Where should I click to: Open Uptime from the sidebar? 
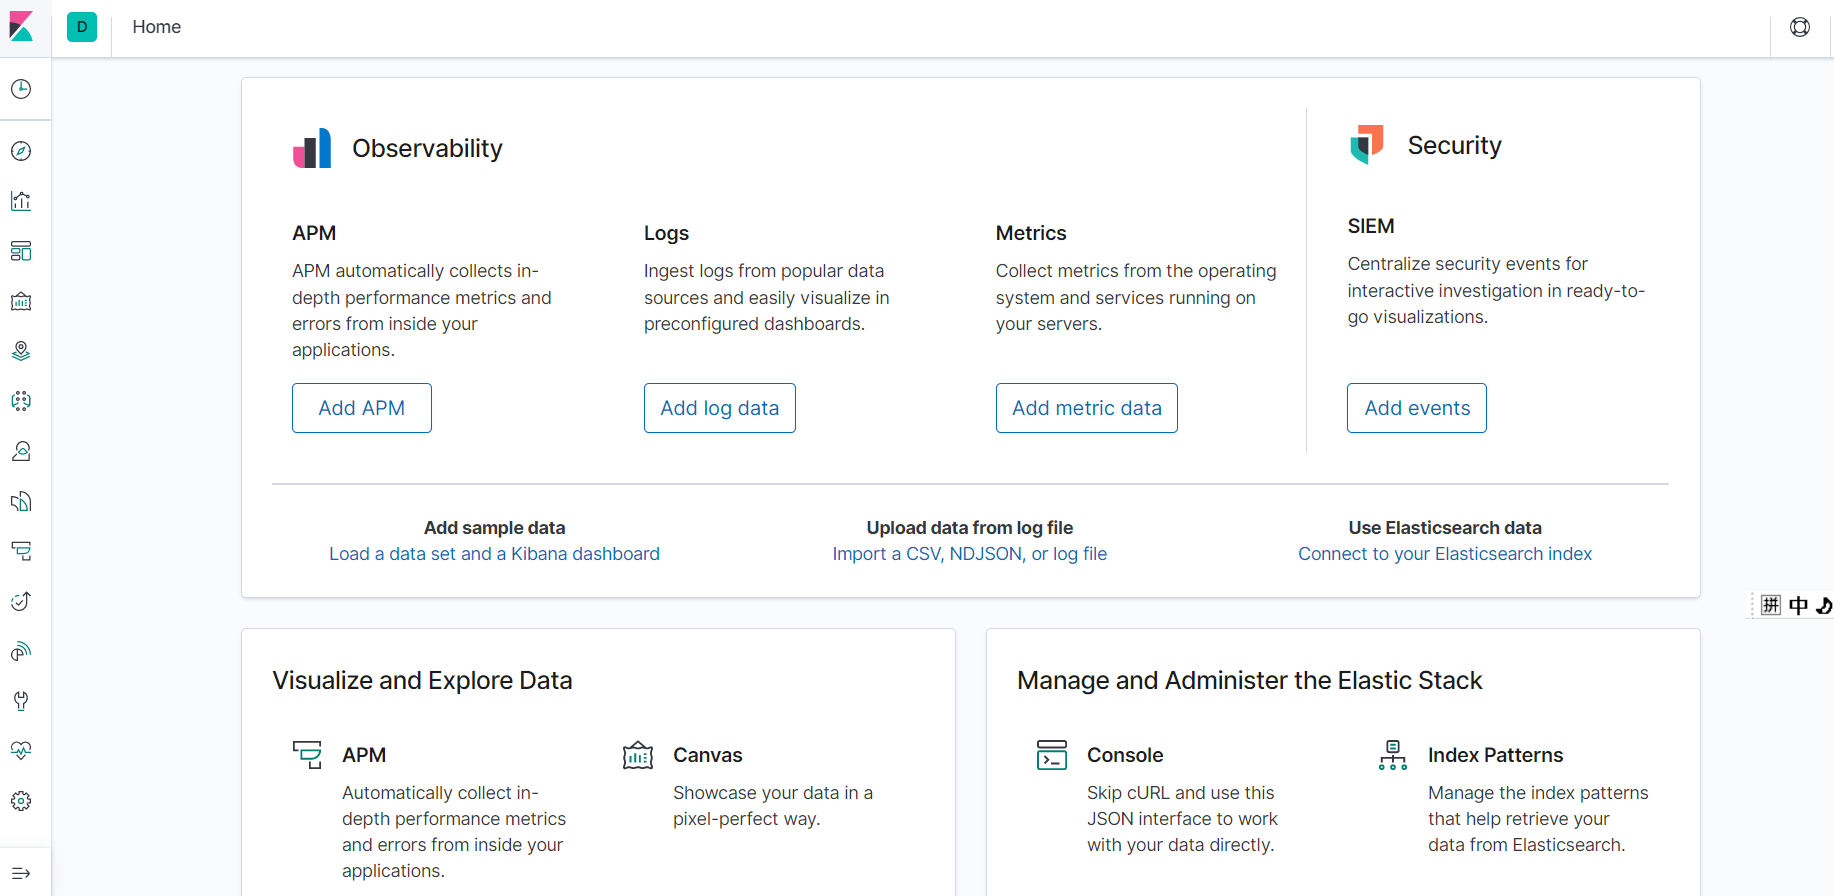click(x=21, y=601)
